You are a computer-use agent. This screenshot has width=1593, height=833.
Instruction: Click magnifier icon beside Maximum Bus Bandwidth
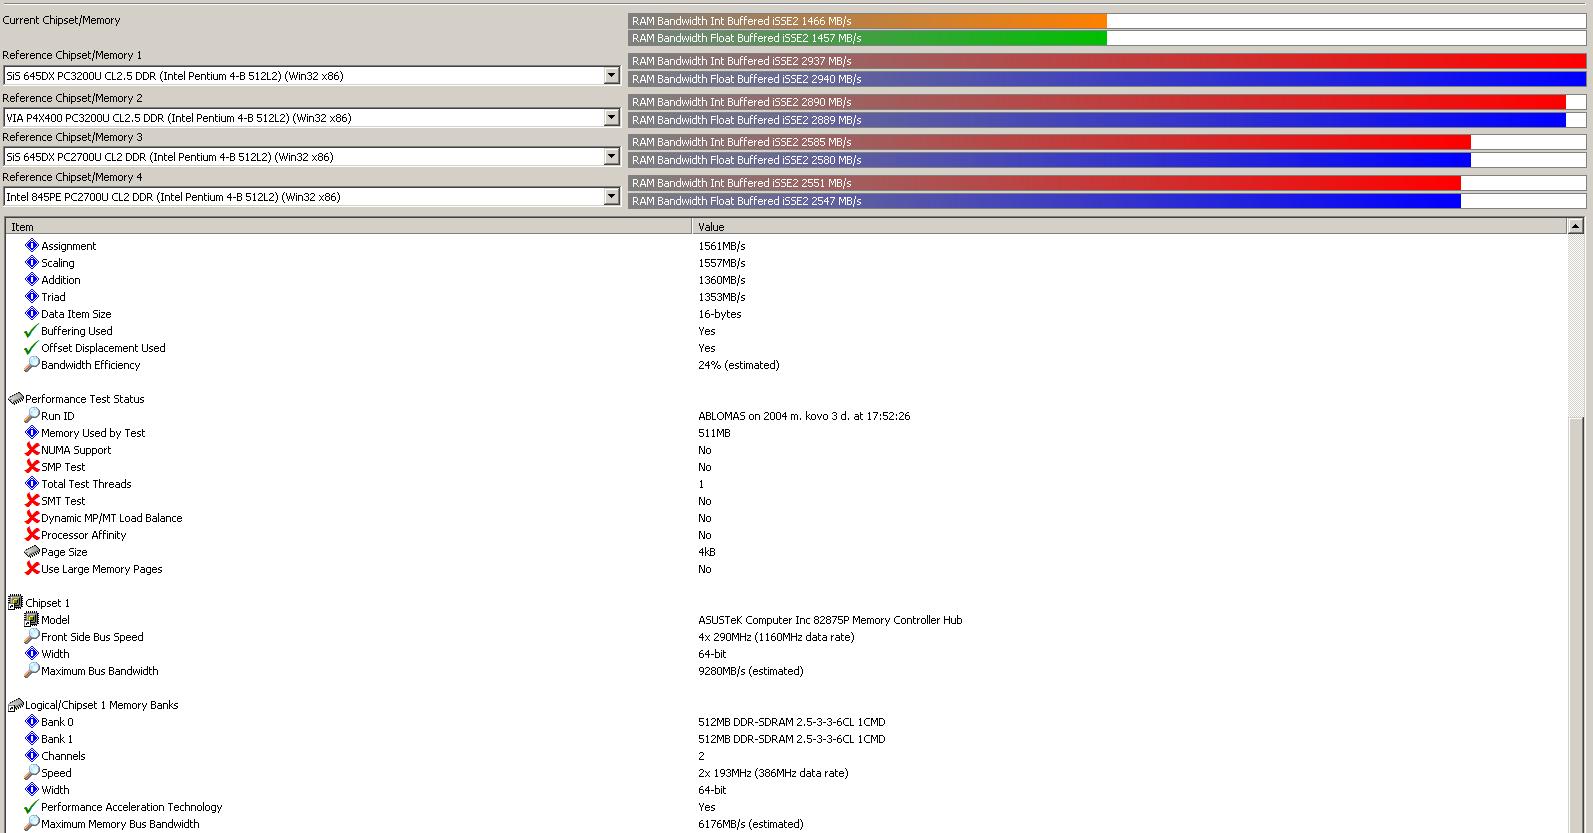[x=31, y=670]
